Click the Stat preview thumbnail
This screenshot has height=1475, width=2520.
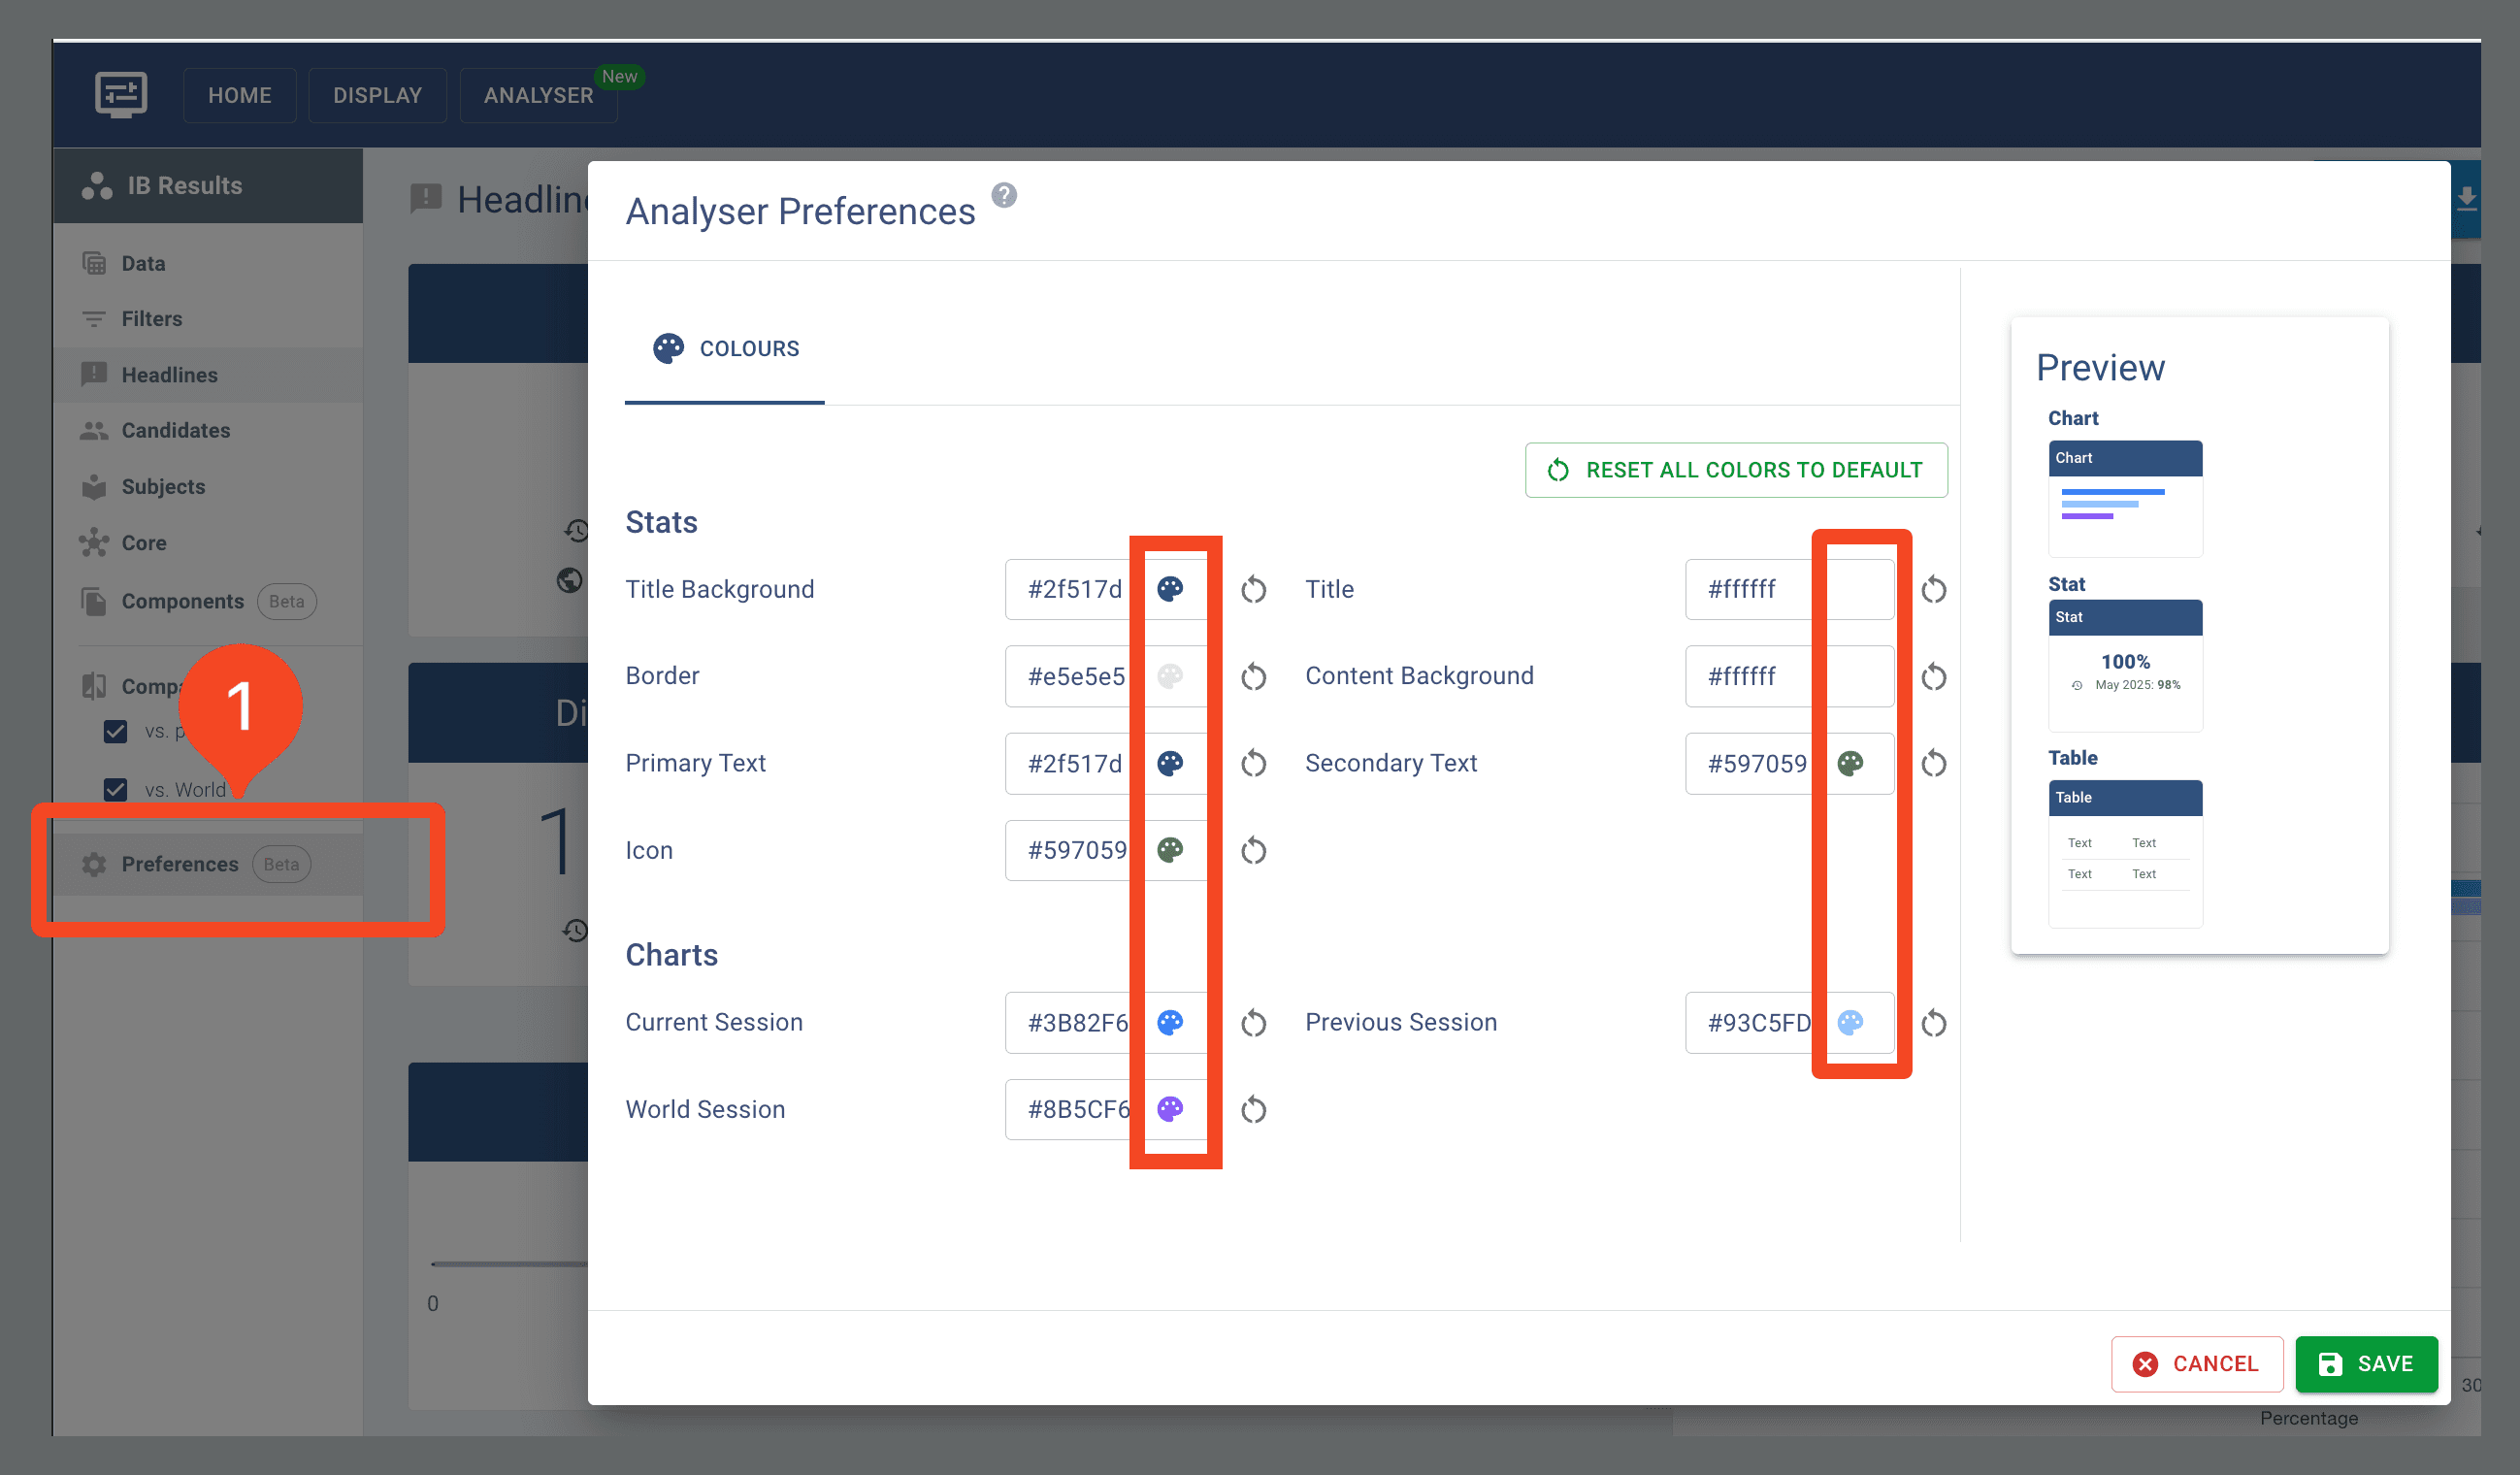click(2125, 665)
